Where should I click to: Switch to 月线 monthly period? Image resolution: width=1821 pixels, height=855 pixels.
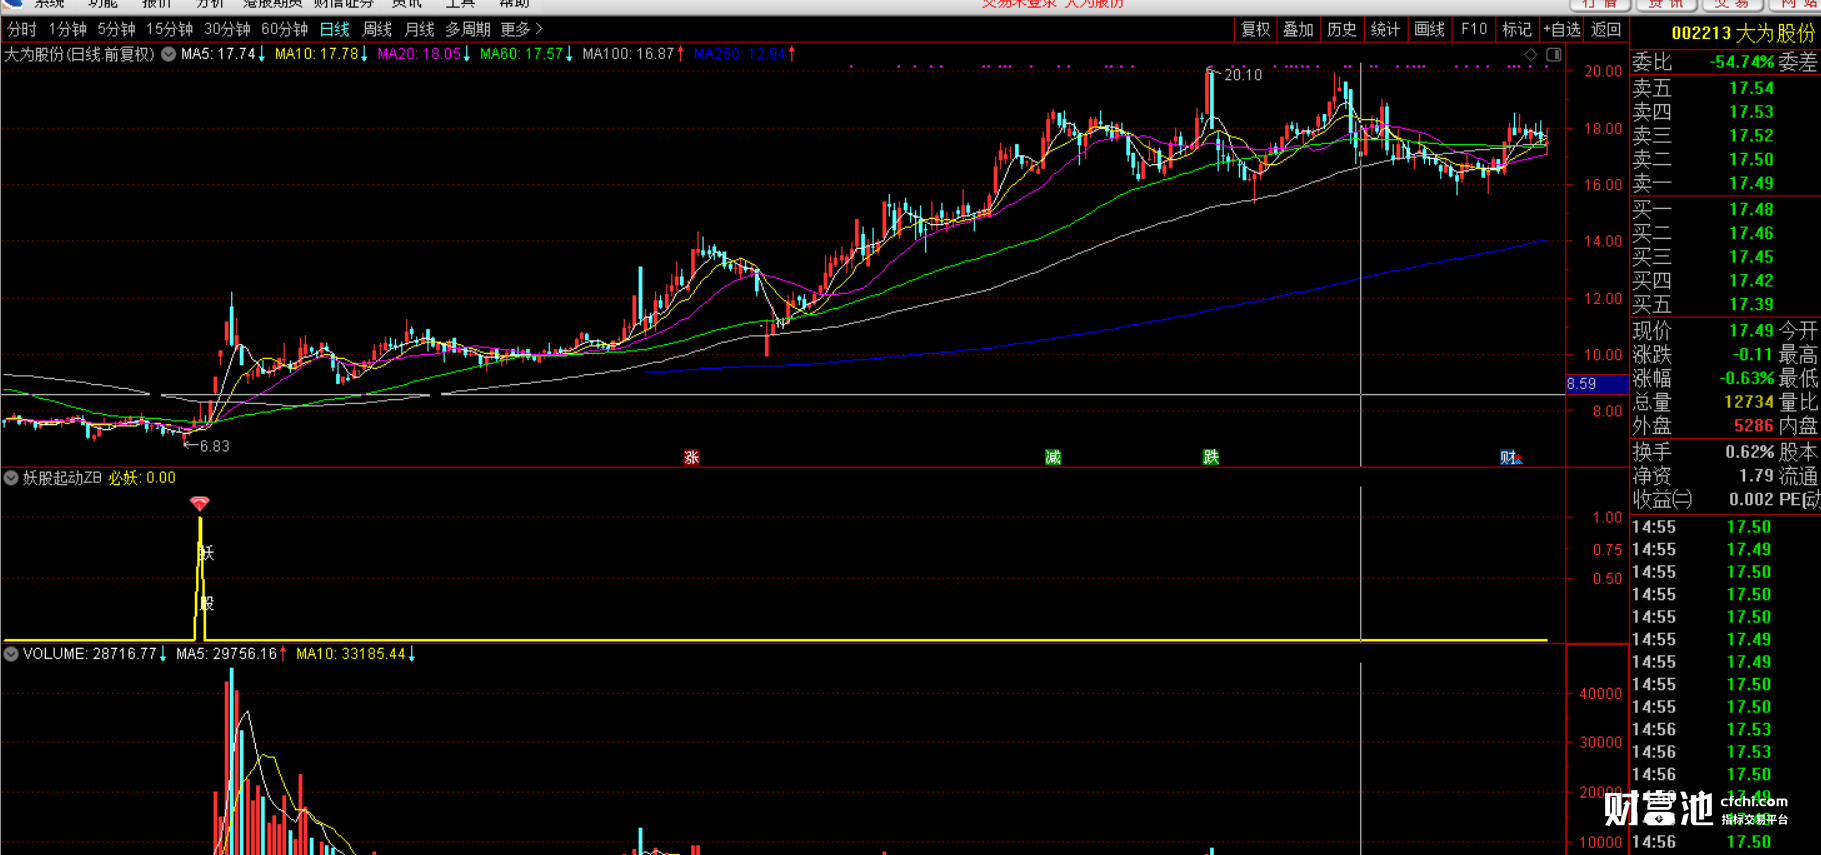[x=419, y=30]
